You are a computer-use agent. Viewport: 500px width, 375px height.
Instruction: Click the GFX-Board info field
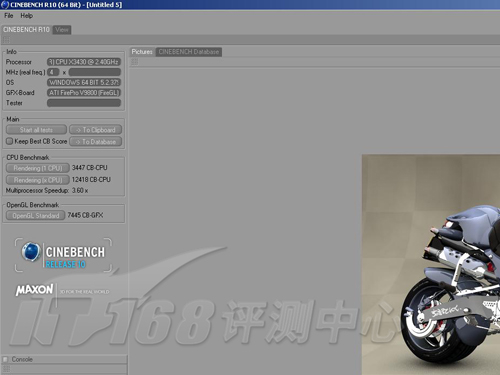point(84,93)
